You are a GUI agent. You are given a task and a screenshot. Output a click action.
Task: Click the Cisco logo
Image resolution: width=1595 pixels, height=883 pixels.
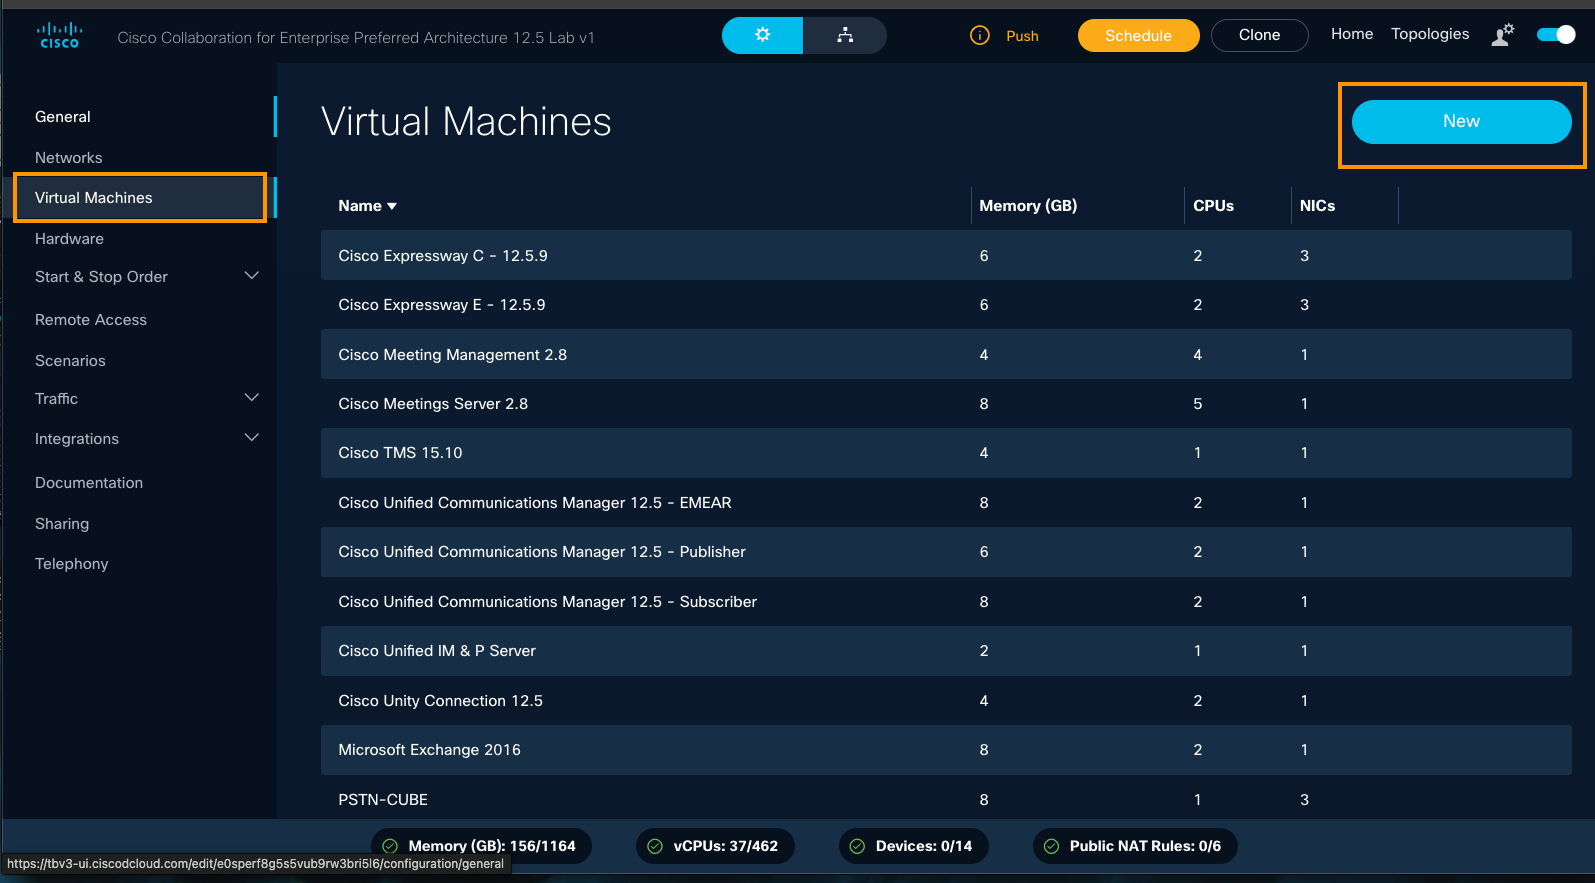(59, 36)
